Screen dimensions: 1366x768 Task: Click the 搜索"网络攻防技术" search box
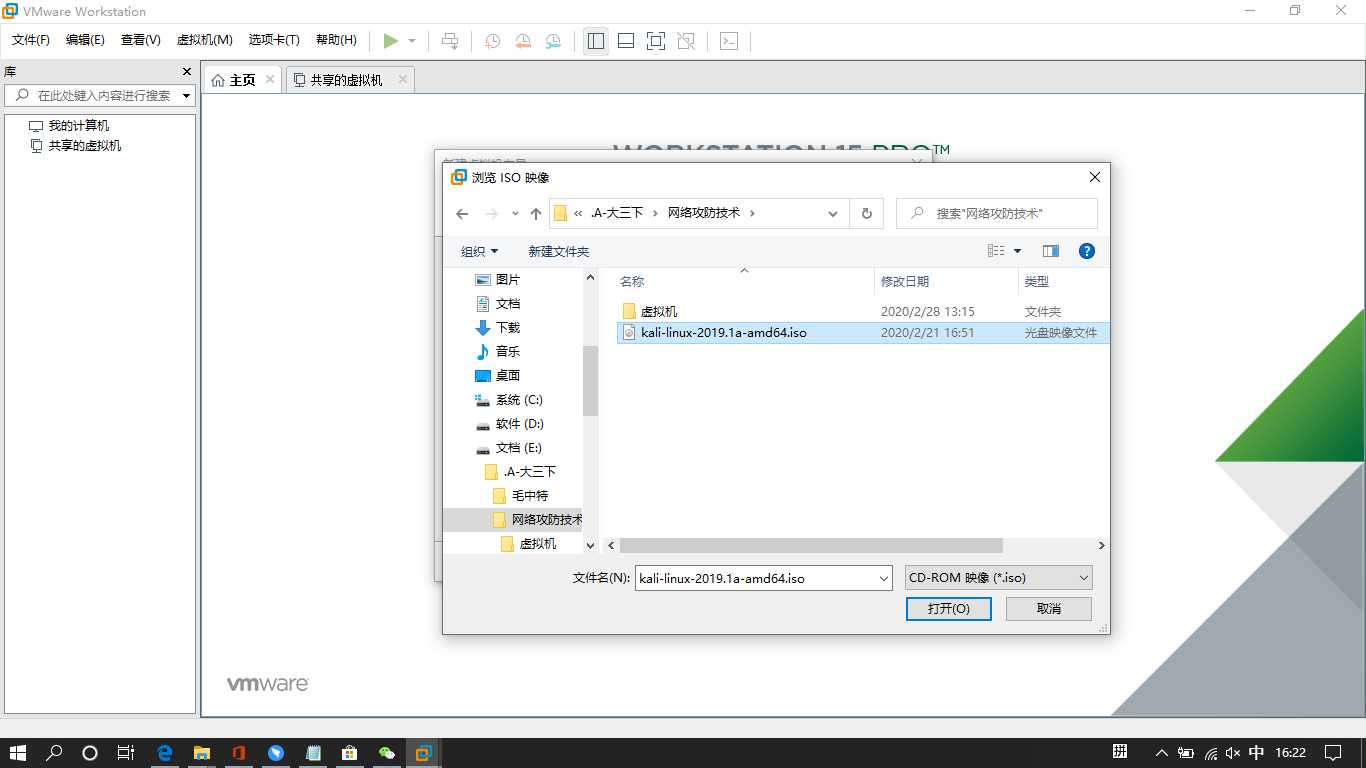click(x=997, y=213)
